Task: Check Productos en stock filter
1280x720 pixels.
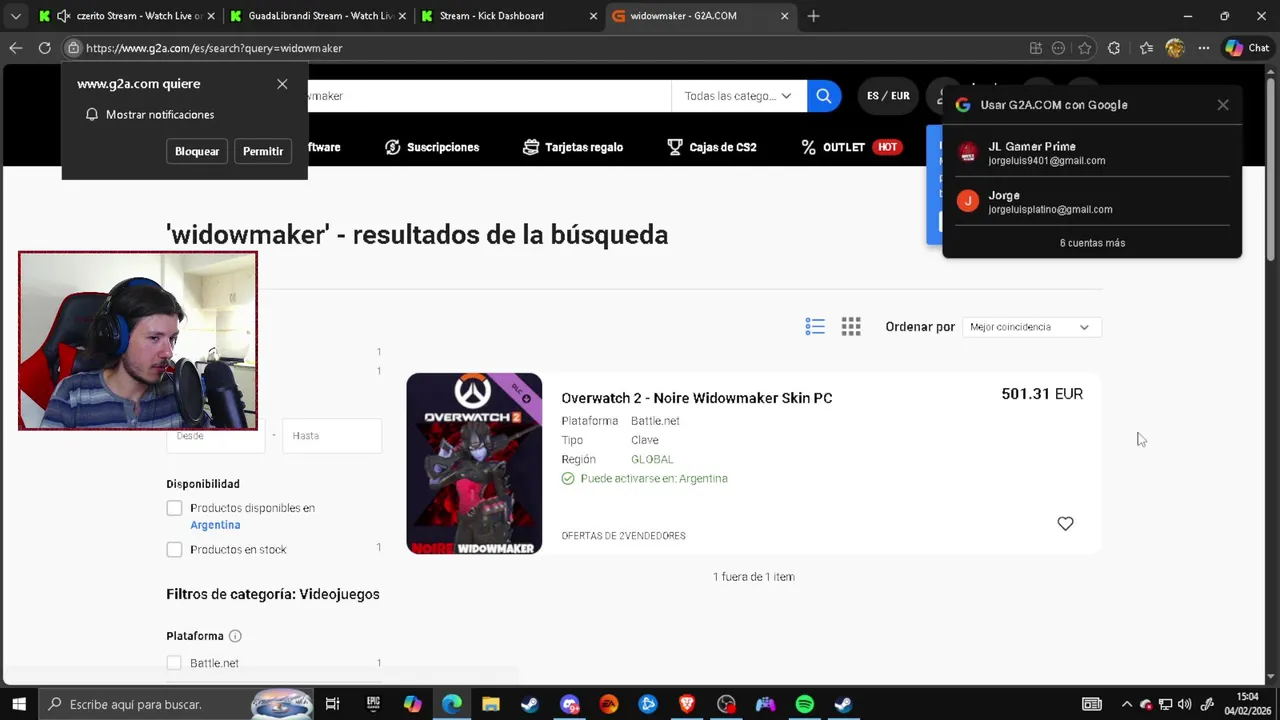Action: click(174, 549)
